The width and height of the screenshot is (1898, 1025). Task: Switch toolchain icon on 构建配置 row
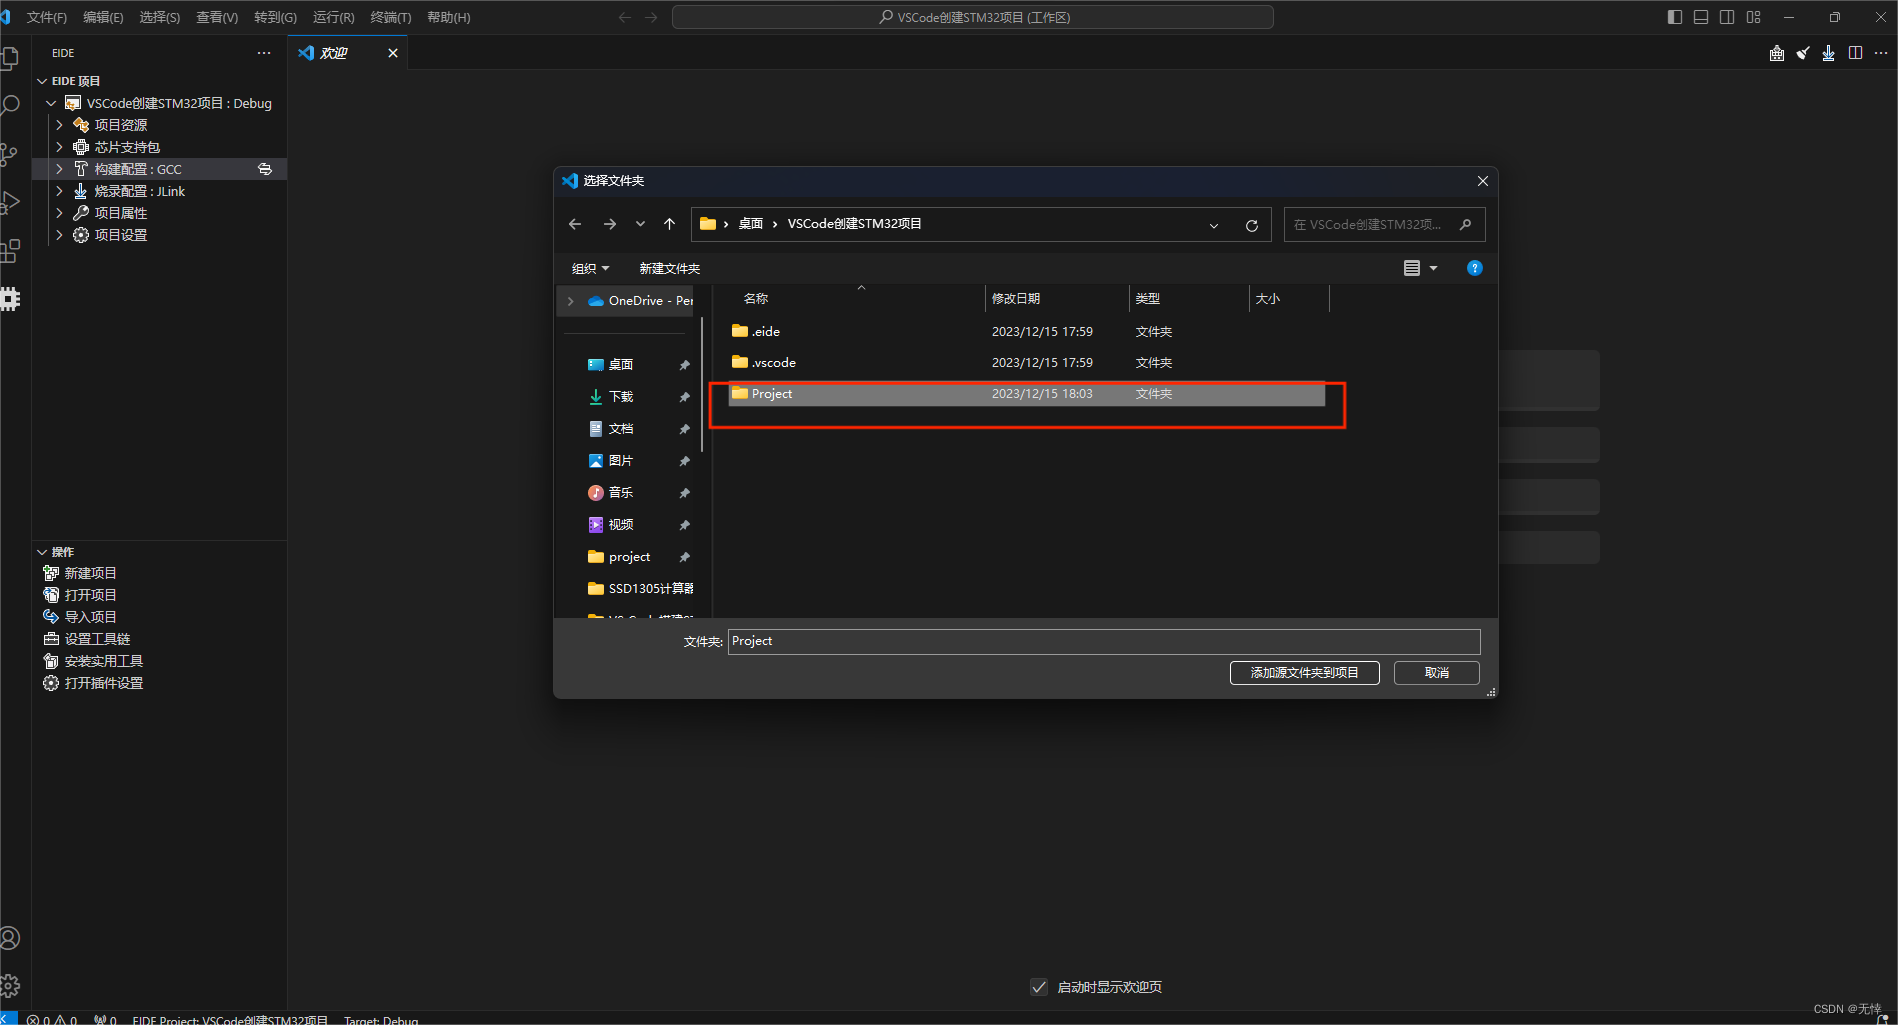(265, 169)
